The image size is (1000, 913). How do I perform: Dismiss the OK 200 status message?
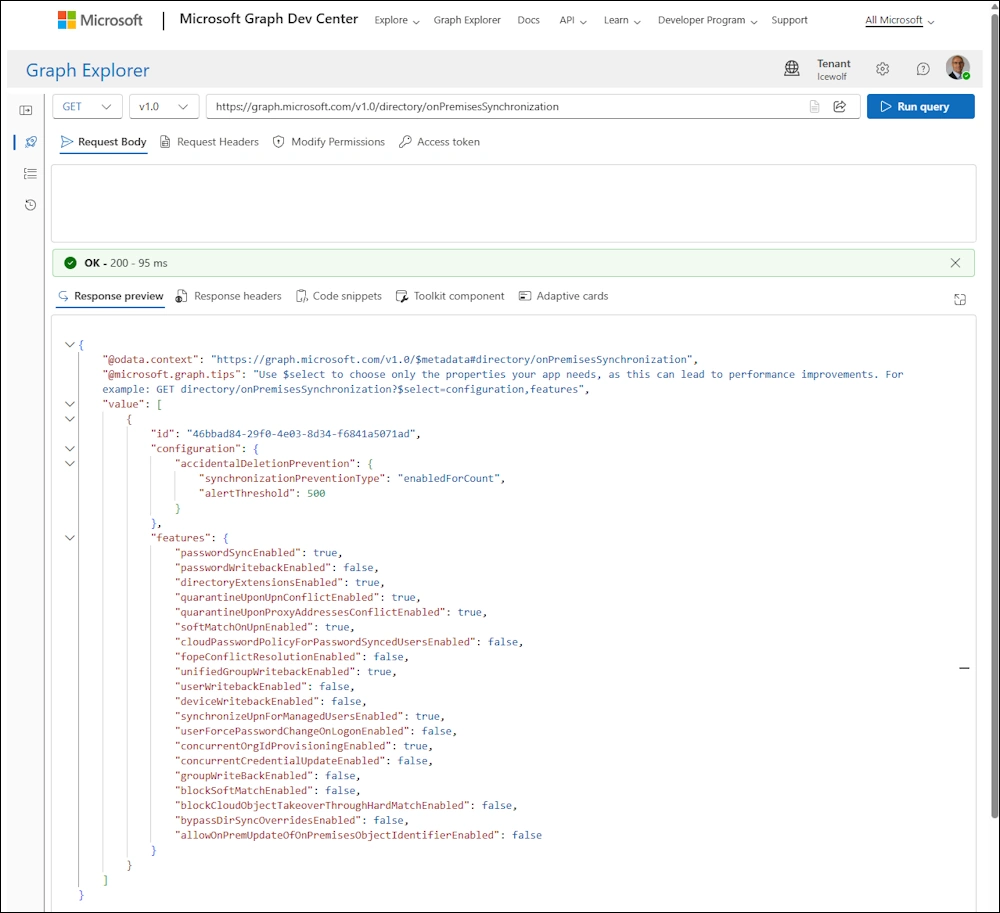[x=955, y=263]
